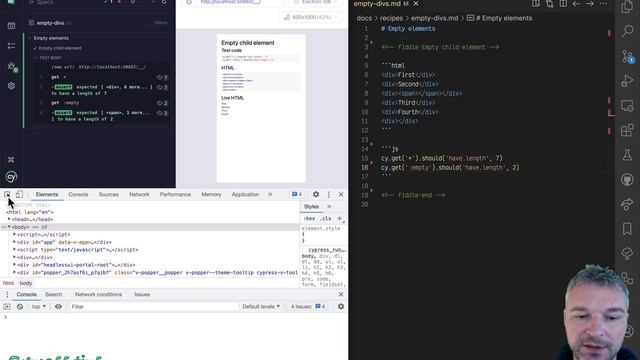Switch to Elements tab in DevTools
The height and width of the screenshot is (360, 640).
tap(47, 195)
